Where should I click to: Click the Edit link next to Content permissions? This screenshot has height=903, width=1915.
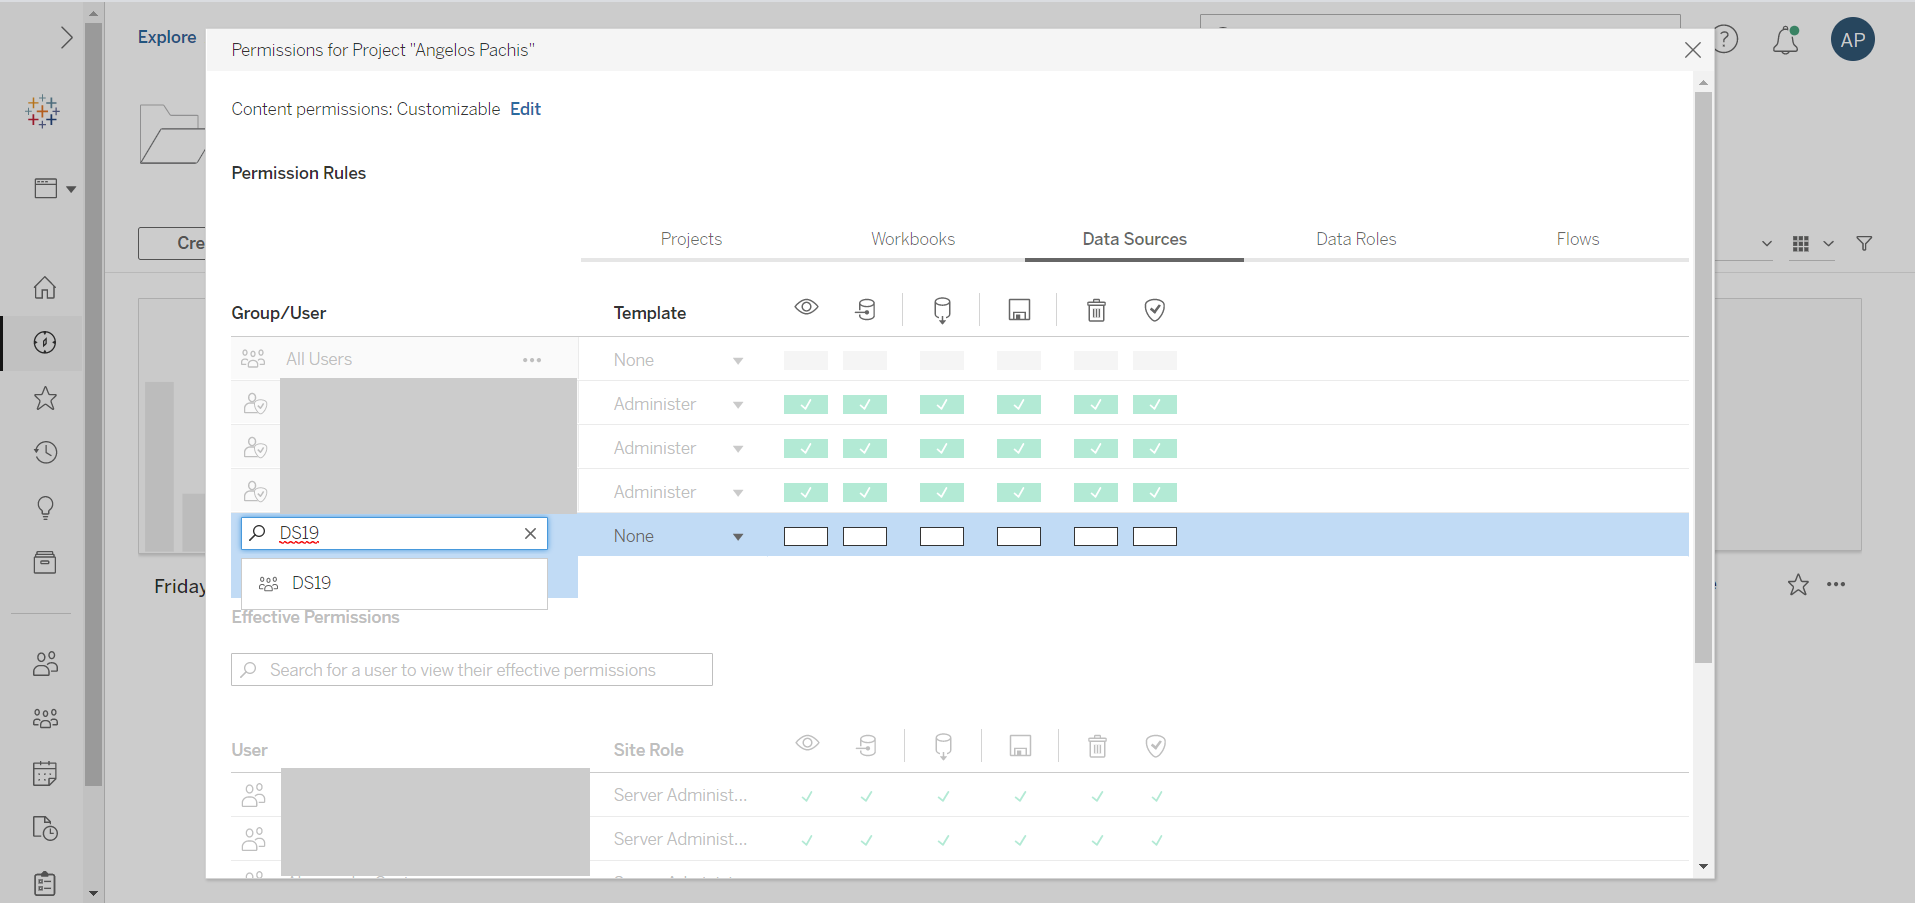pos(524,109)
